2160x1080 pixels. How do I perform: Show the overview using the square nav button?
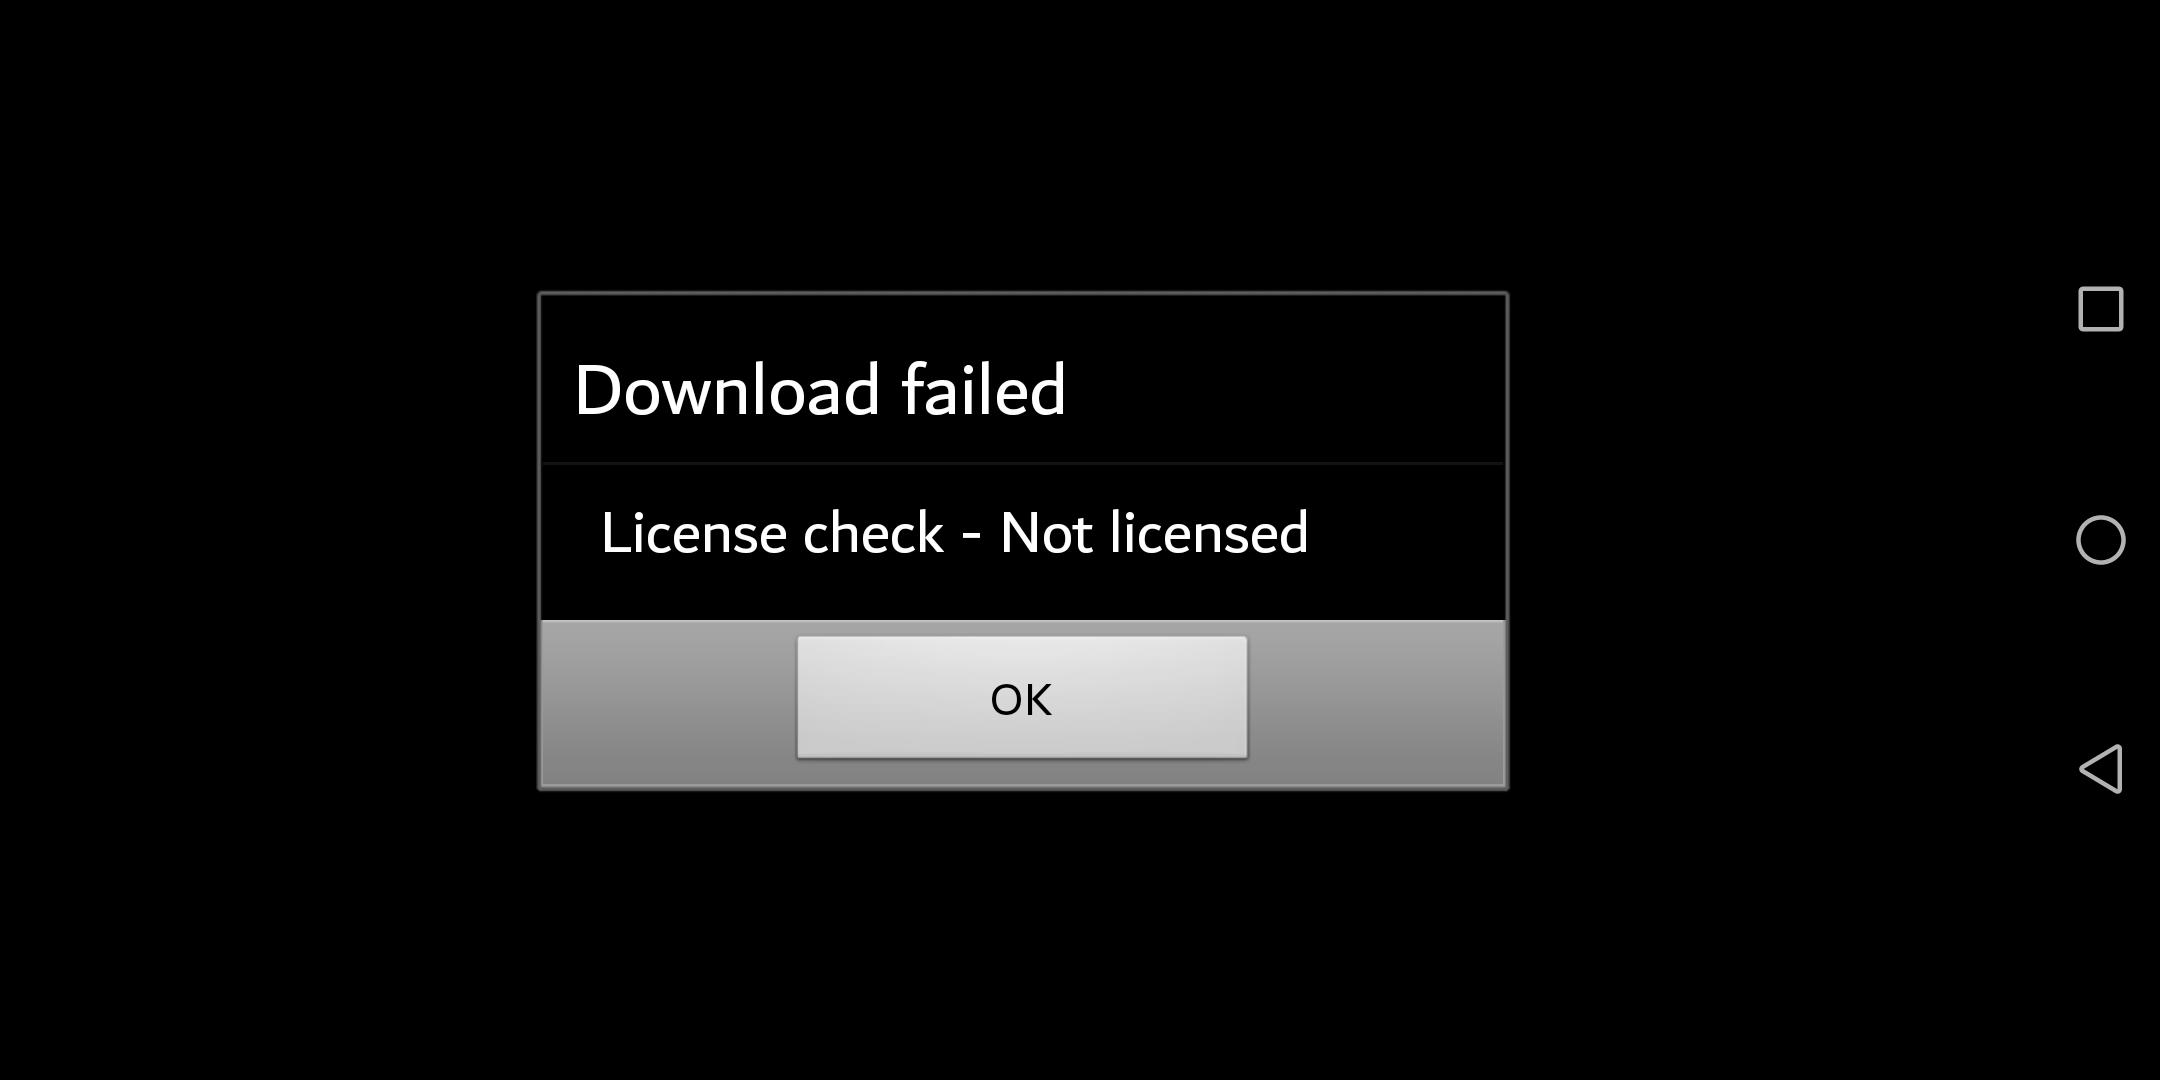(2100, 309)
